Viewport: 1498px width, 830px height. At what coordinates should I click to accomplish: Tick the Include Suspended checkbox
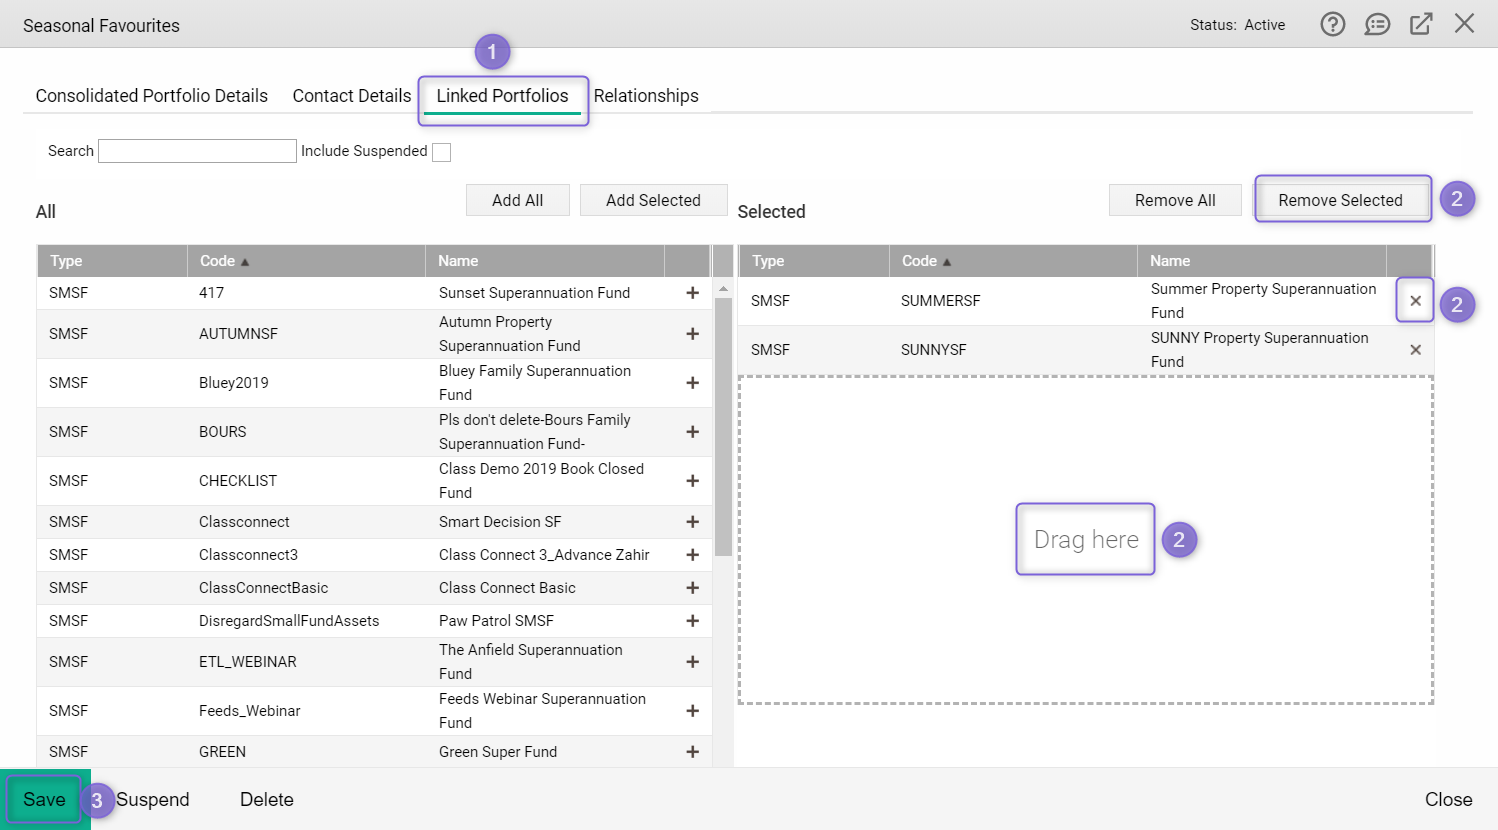click(441, 152)
